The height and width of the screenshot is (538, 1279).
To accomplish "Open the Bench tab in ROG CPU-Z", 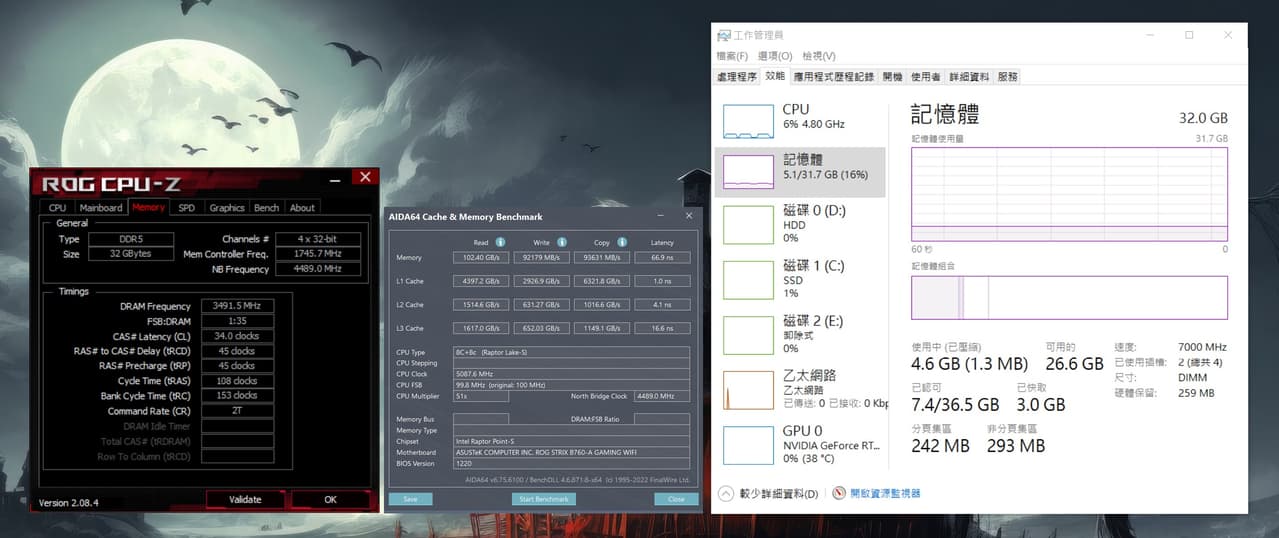I will 267,208.
